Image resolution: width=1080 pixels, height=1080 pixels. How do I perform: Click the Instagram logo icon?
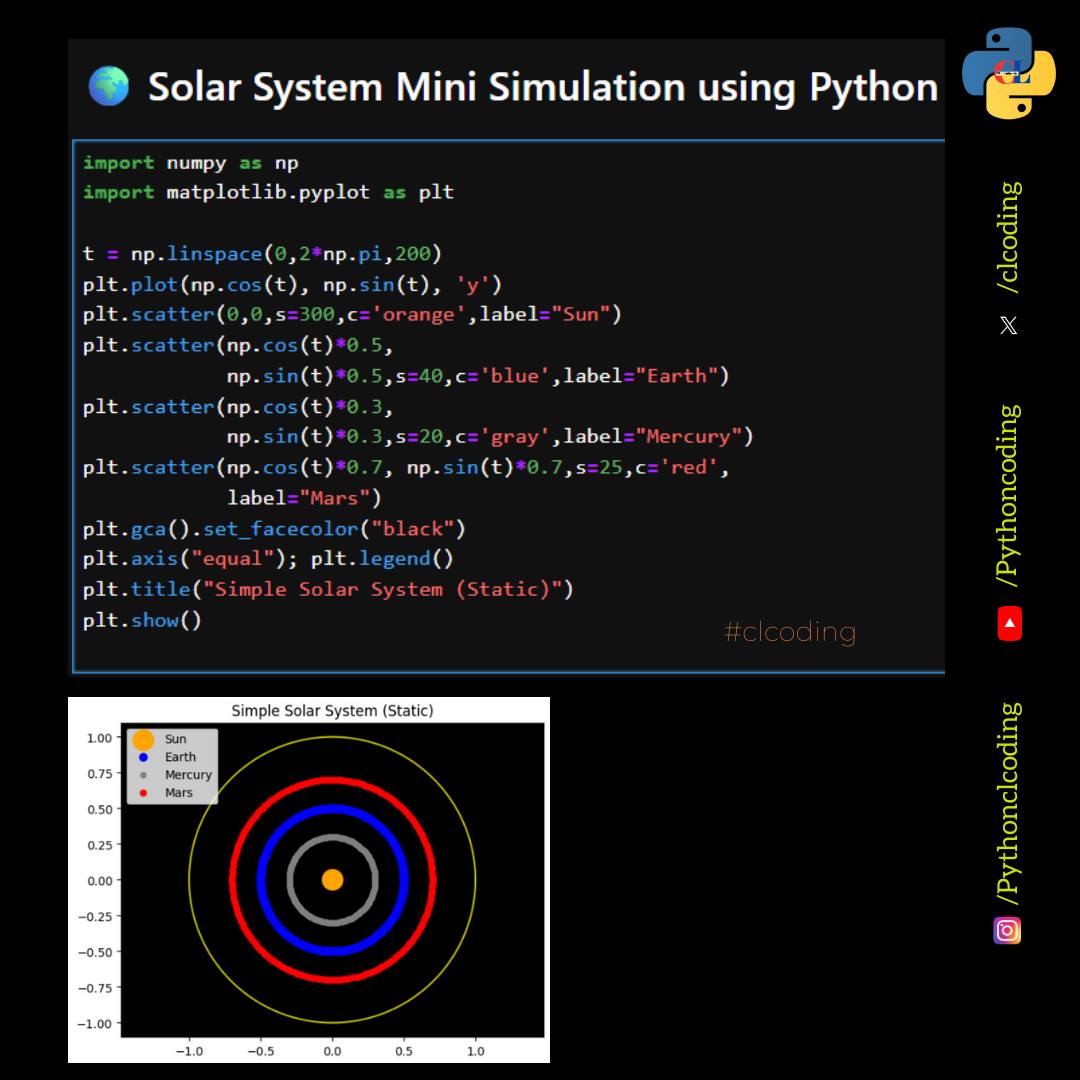tap(1007, 931)
